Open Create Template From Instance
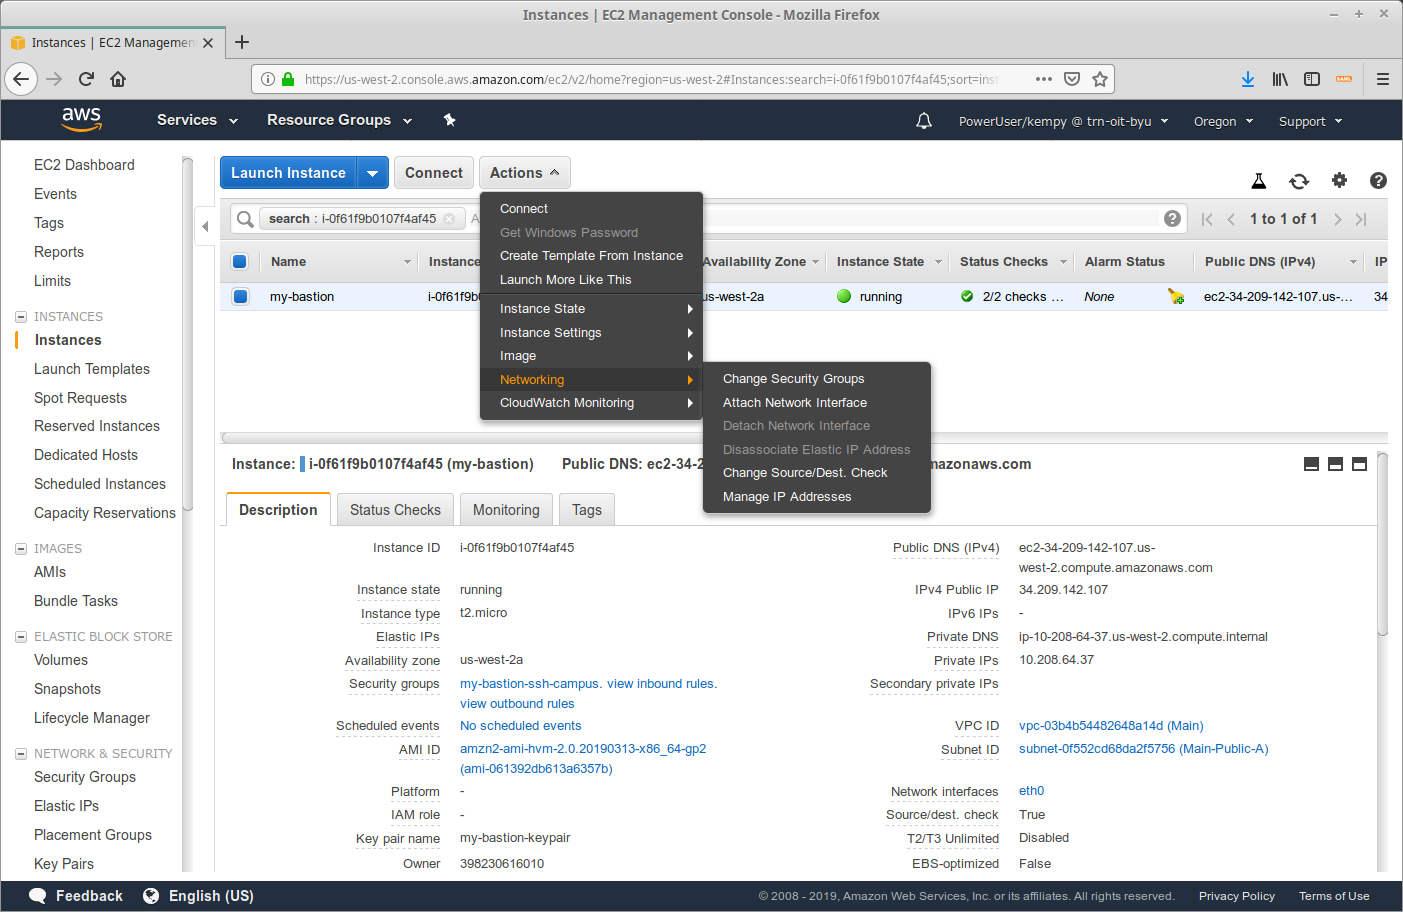The width and height of the screenshot is (1403, 912). 592,256
